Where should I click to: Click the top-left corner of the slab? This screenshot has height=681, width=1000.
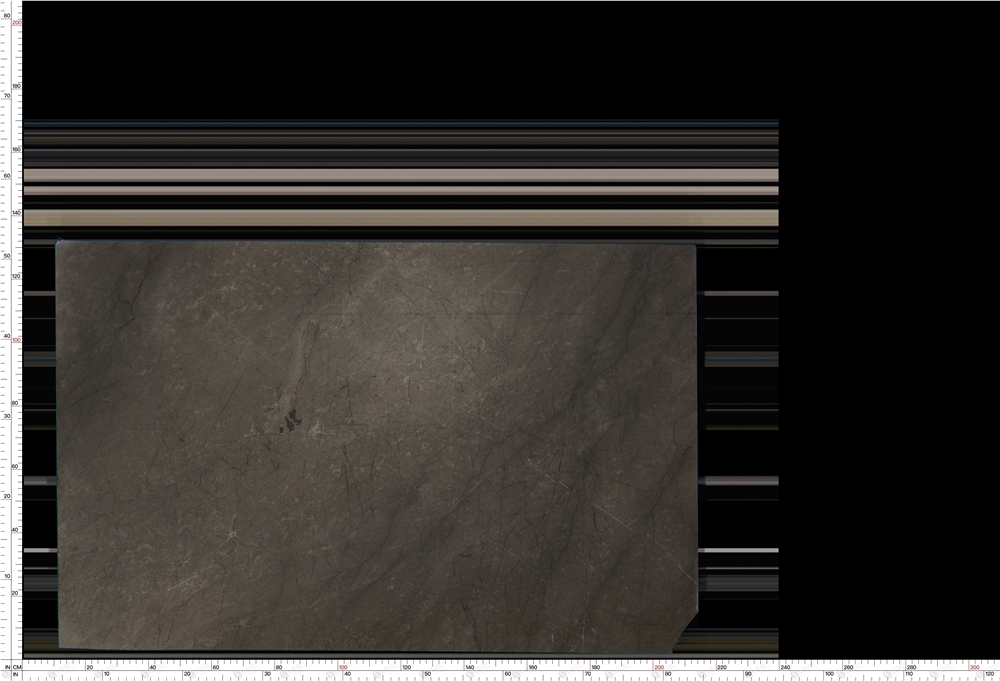point(57,241)
